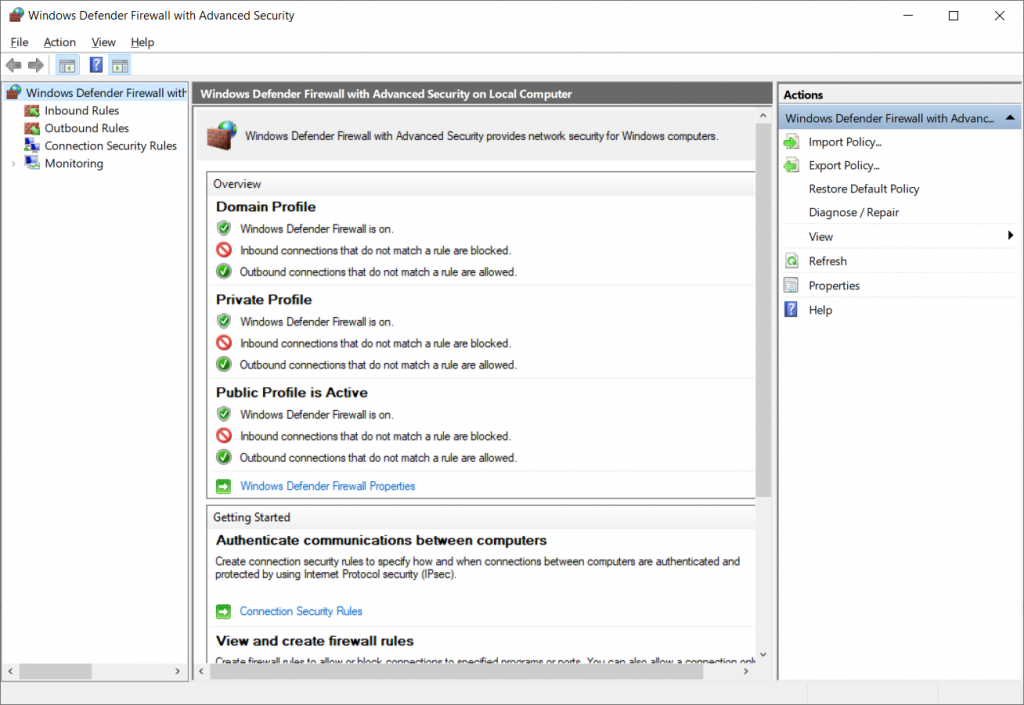Maximize the firewall window
Viewport: 1024px width, 705px height.
click(x=953, y=16)
